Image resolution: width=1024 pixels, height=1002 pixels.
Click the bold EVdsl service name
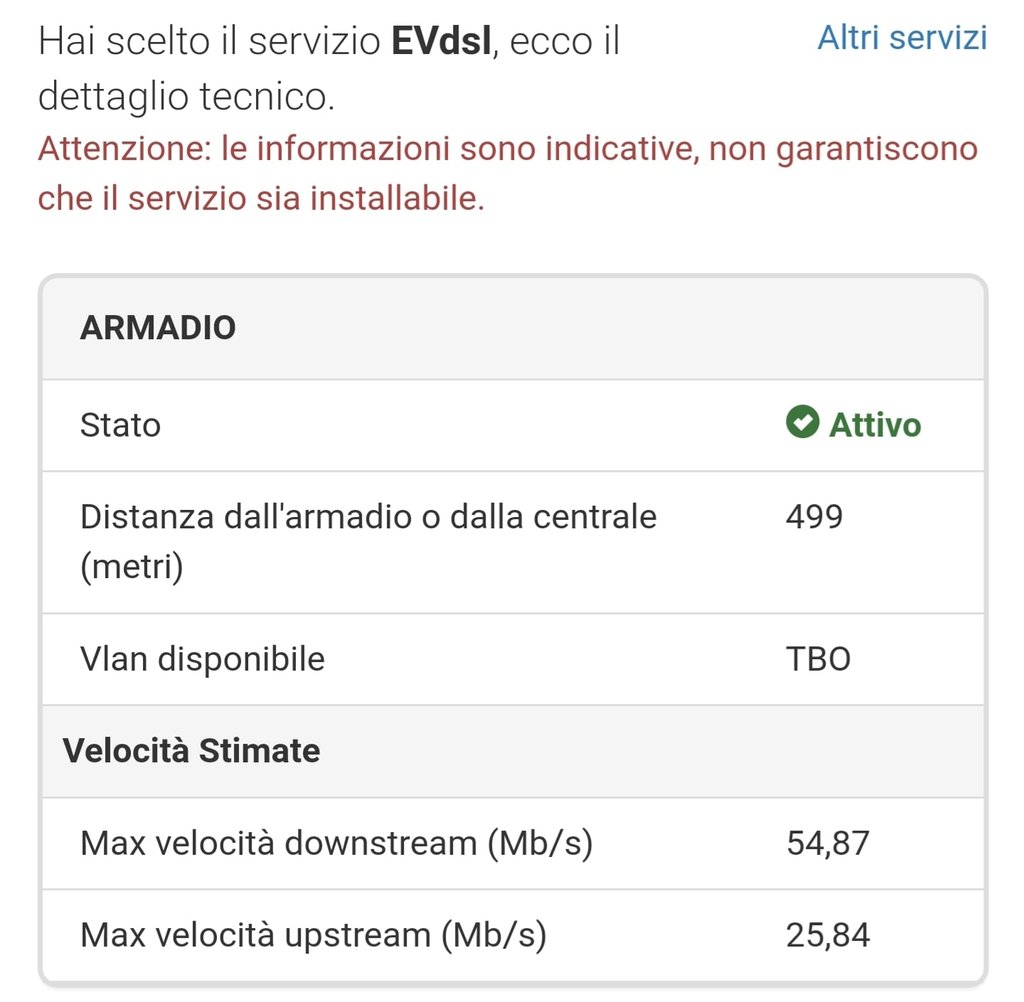[x=442, y=44]
